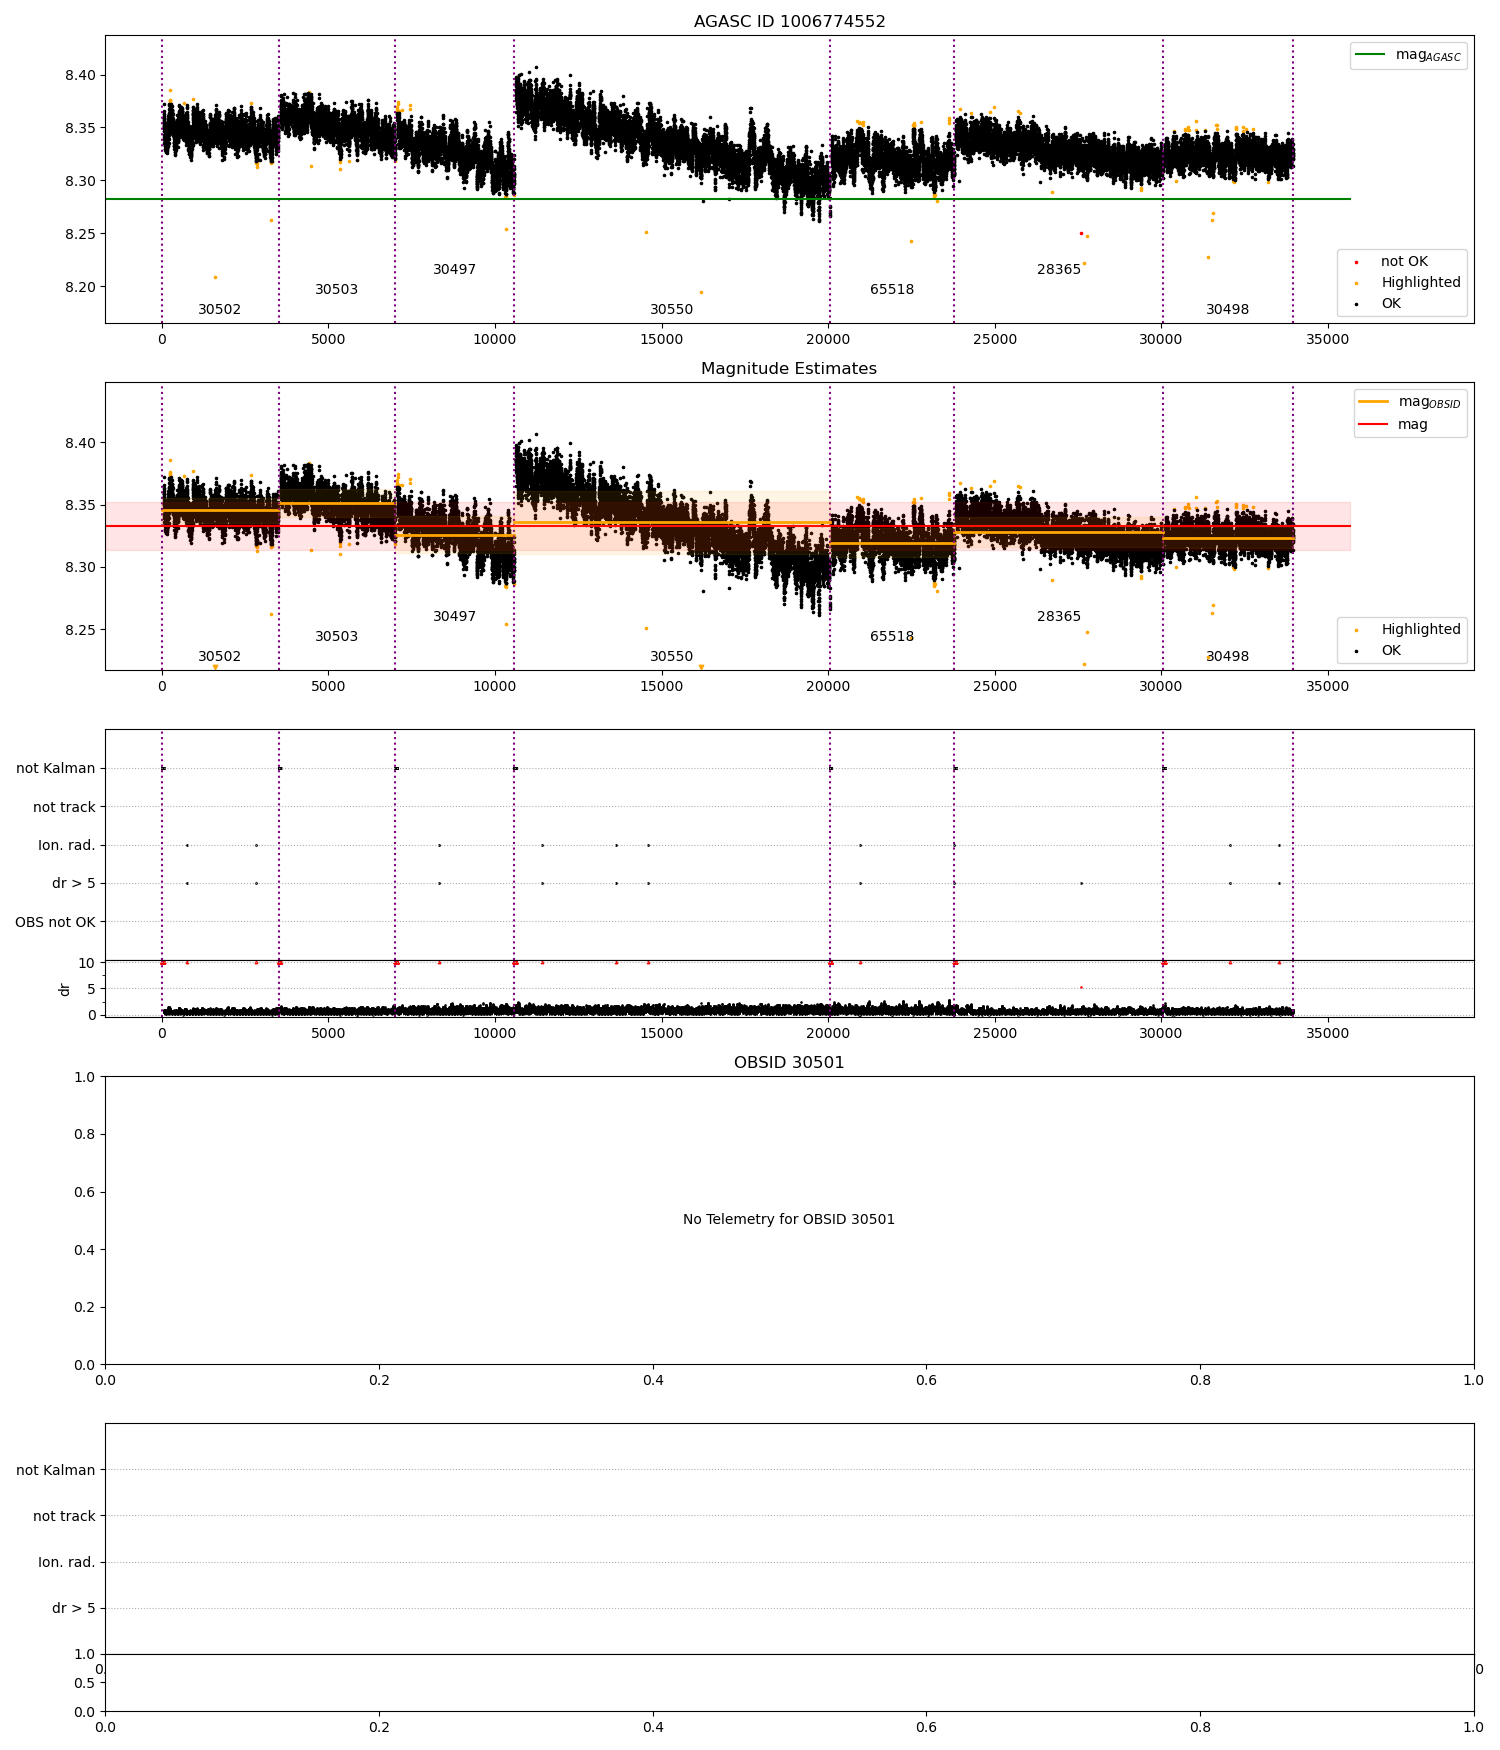Viewport: 1500px width, 1750px height.
Task: Click the red mag horizontal line in Magnitude Estimates
Action: [x=728, y=526]
